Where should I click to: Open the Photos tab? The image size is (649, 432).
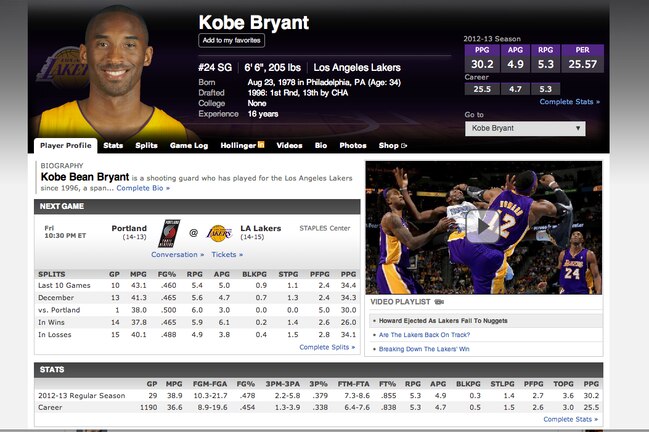coord(353,146)
